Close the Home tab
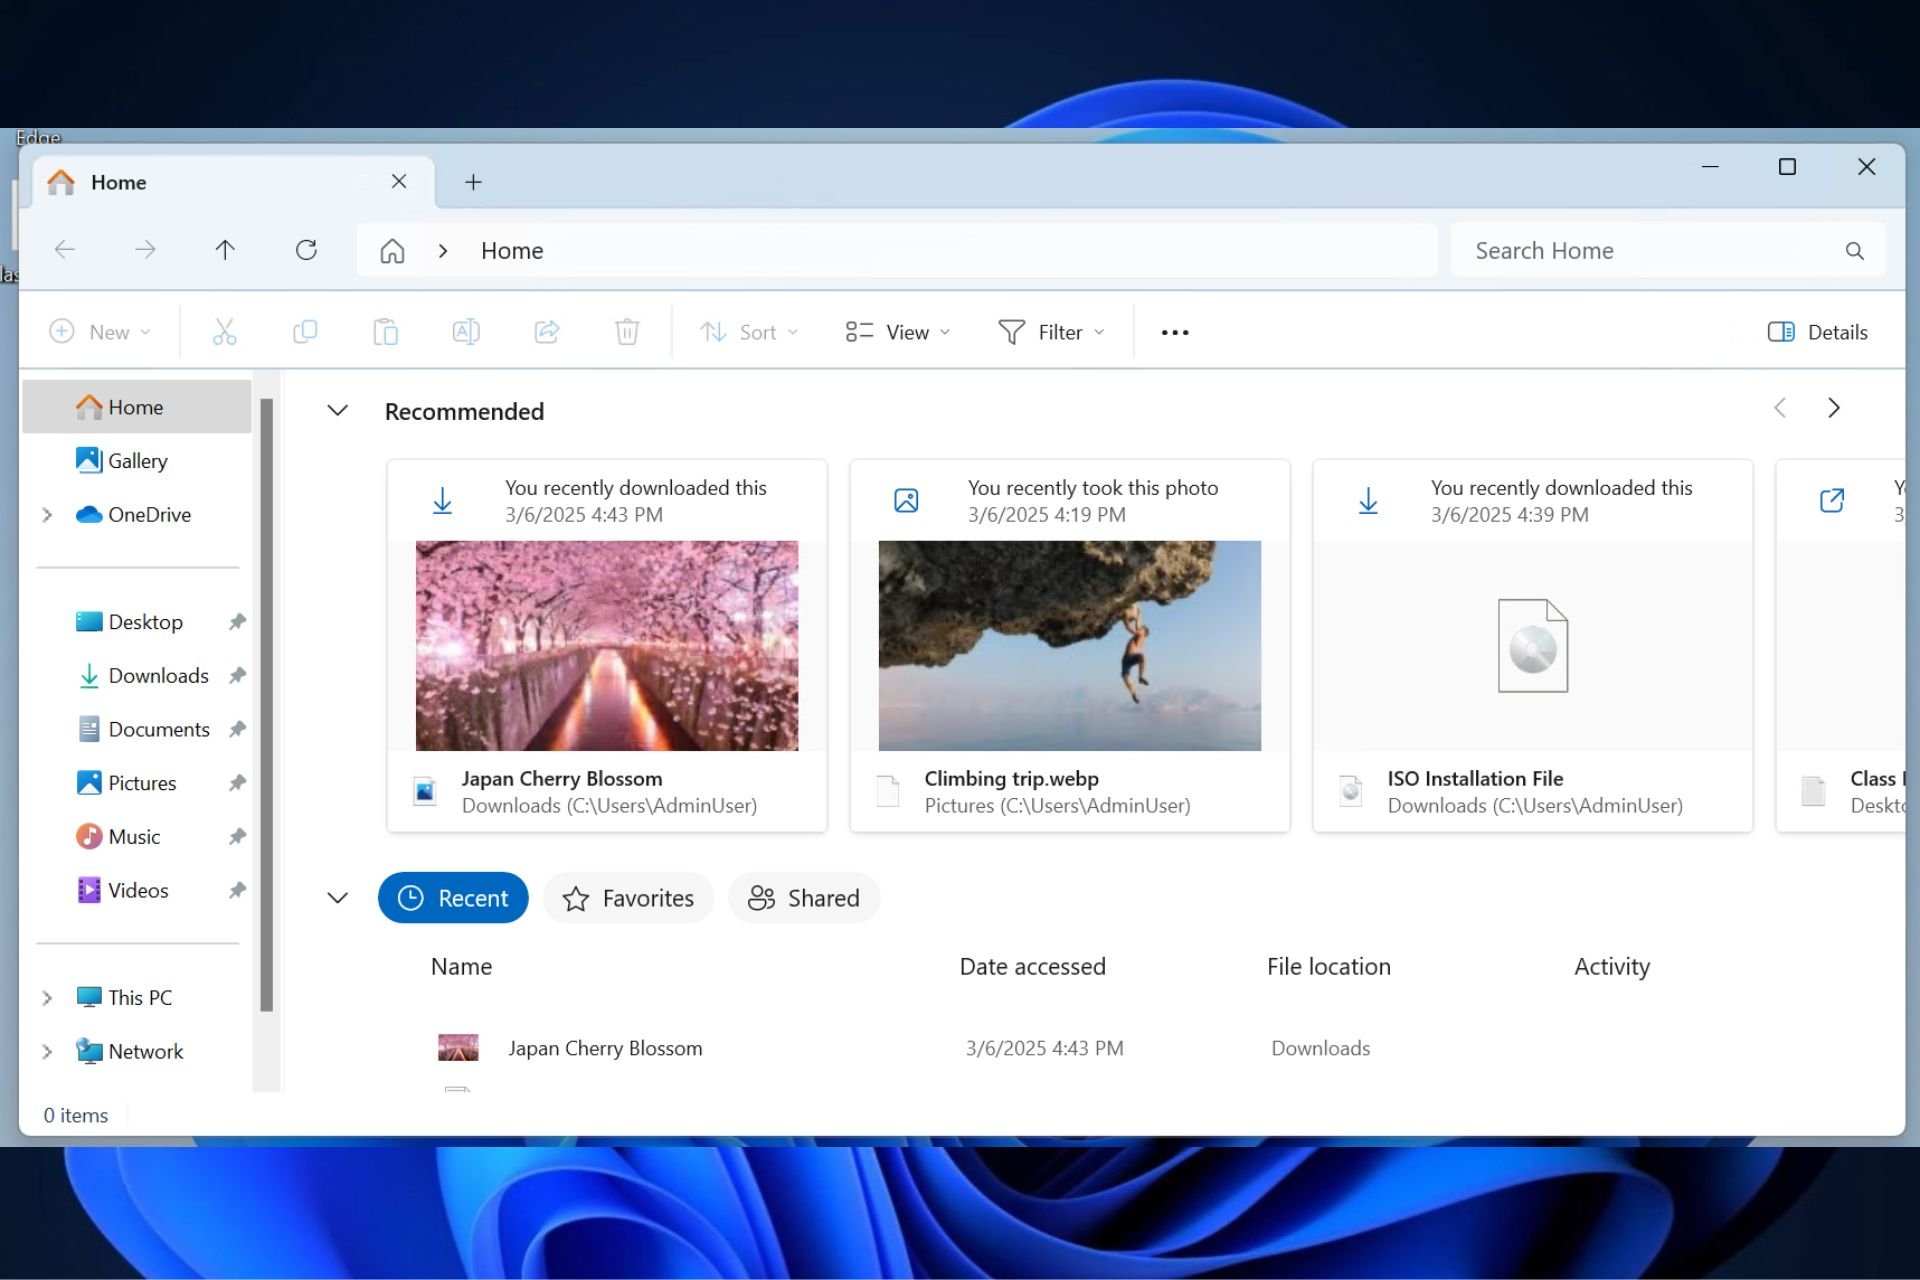The image size is (1920, 1280). pyautogui.click(x=399, y=181)
